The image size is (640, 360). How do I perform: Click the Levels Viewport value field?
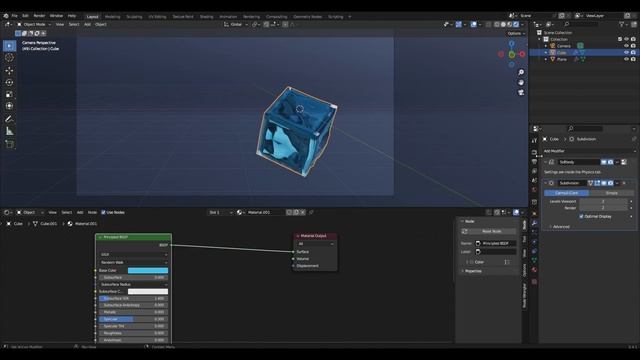(x=603, y=201)
